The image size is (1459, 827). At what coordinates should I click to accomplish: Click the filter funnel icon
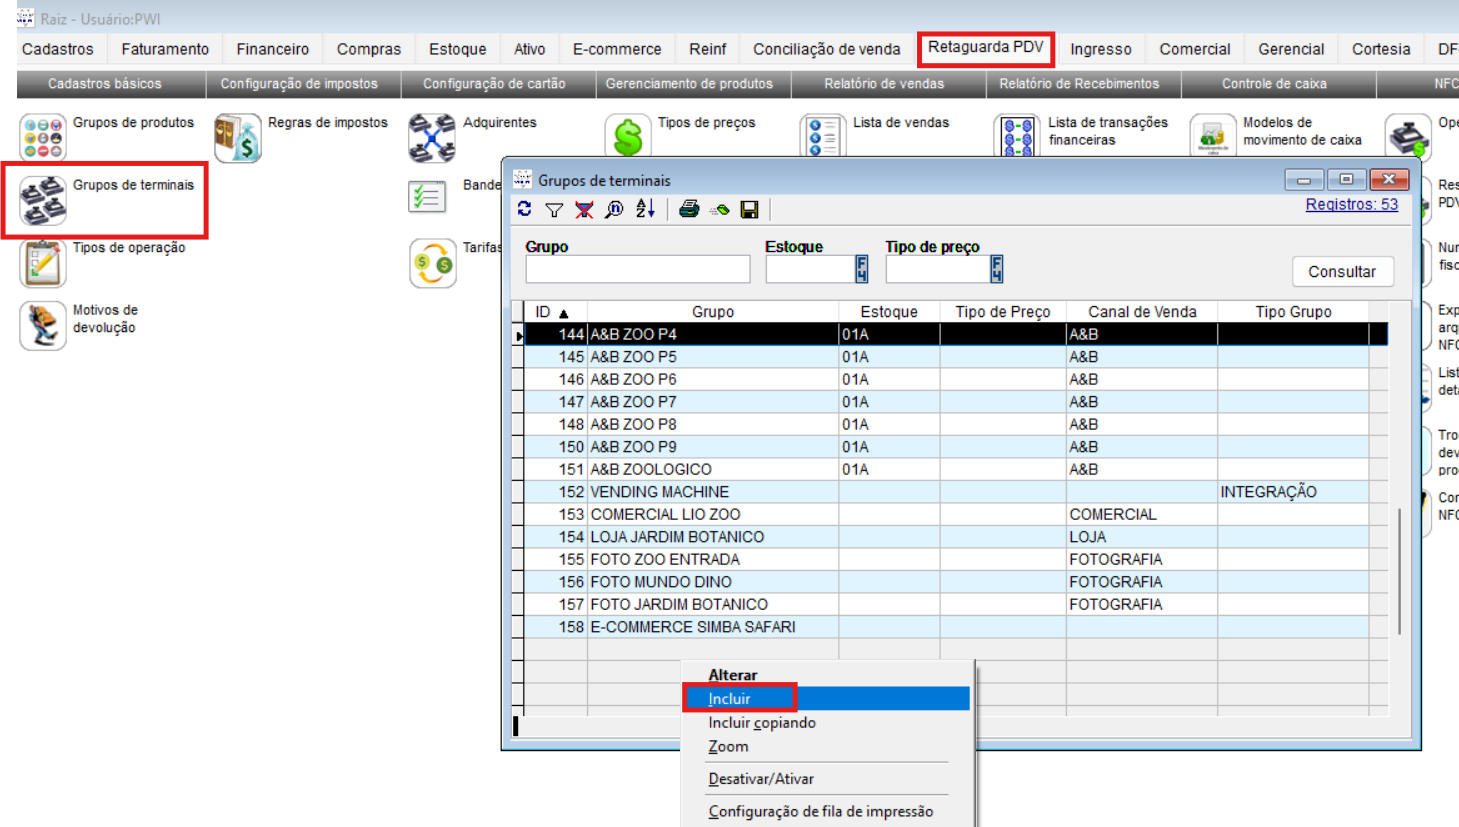pyautogui.click(x=554, y=209)
